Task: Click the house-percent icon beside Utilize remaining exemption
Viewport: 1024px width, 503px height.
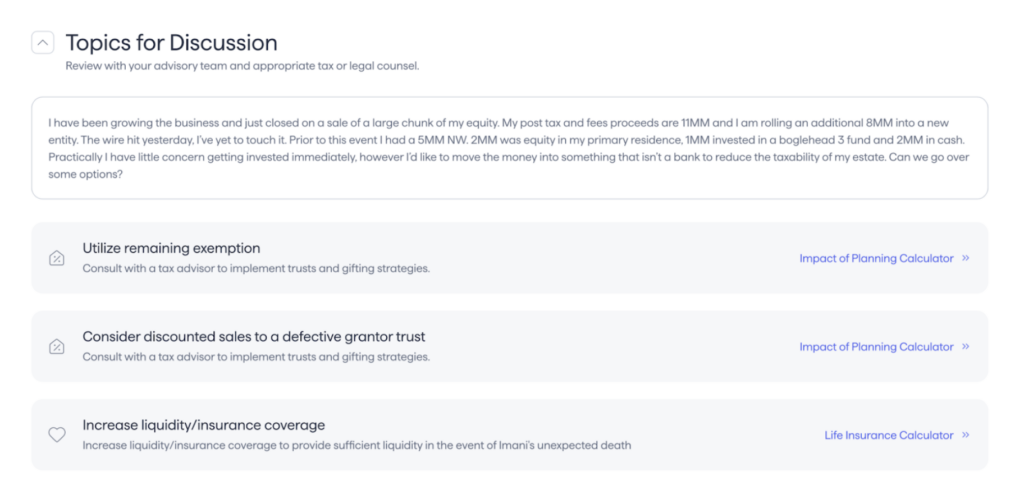Action: click(x=57, y=258)
